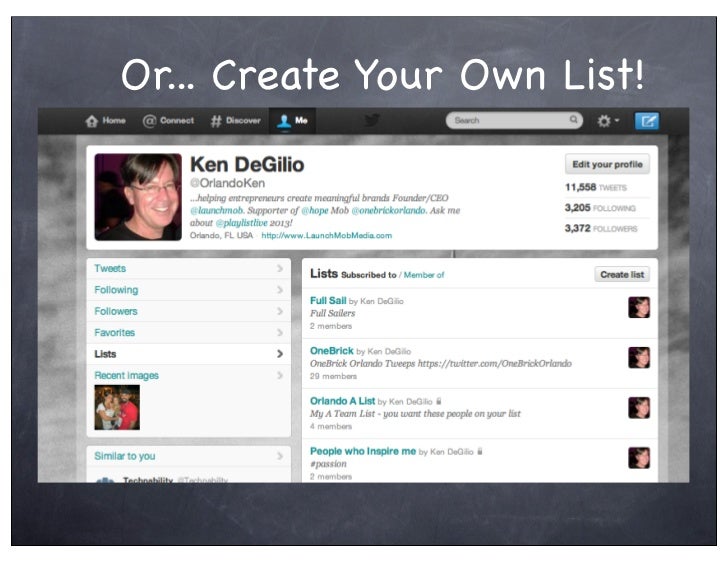Click the @hope mention in bio
The height and width of the screenshot is (563, 728).
coord(315,211)
